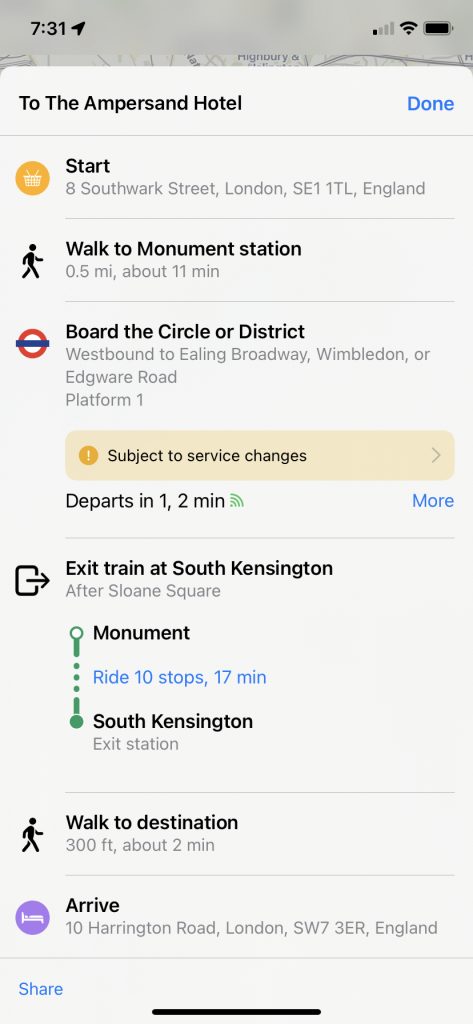Tap the location arrow in status bar
Image resolution: width=473 pixels, height=1024 pixels.
tap(78, 29)
